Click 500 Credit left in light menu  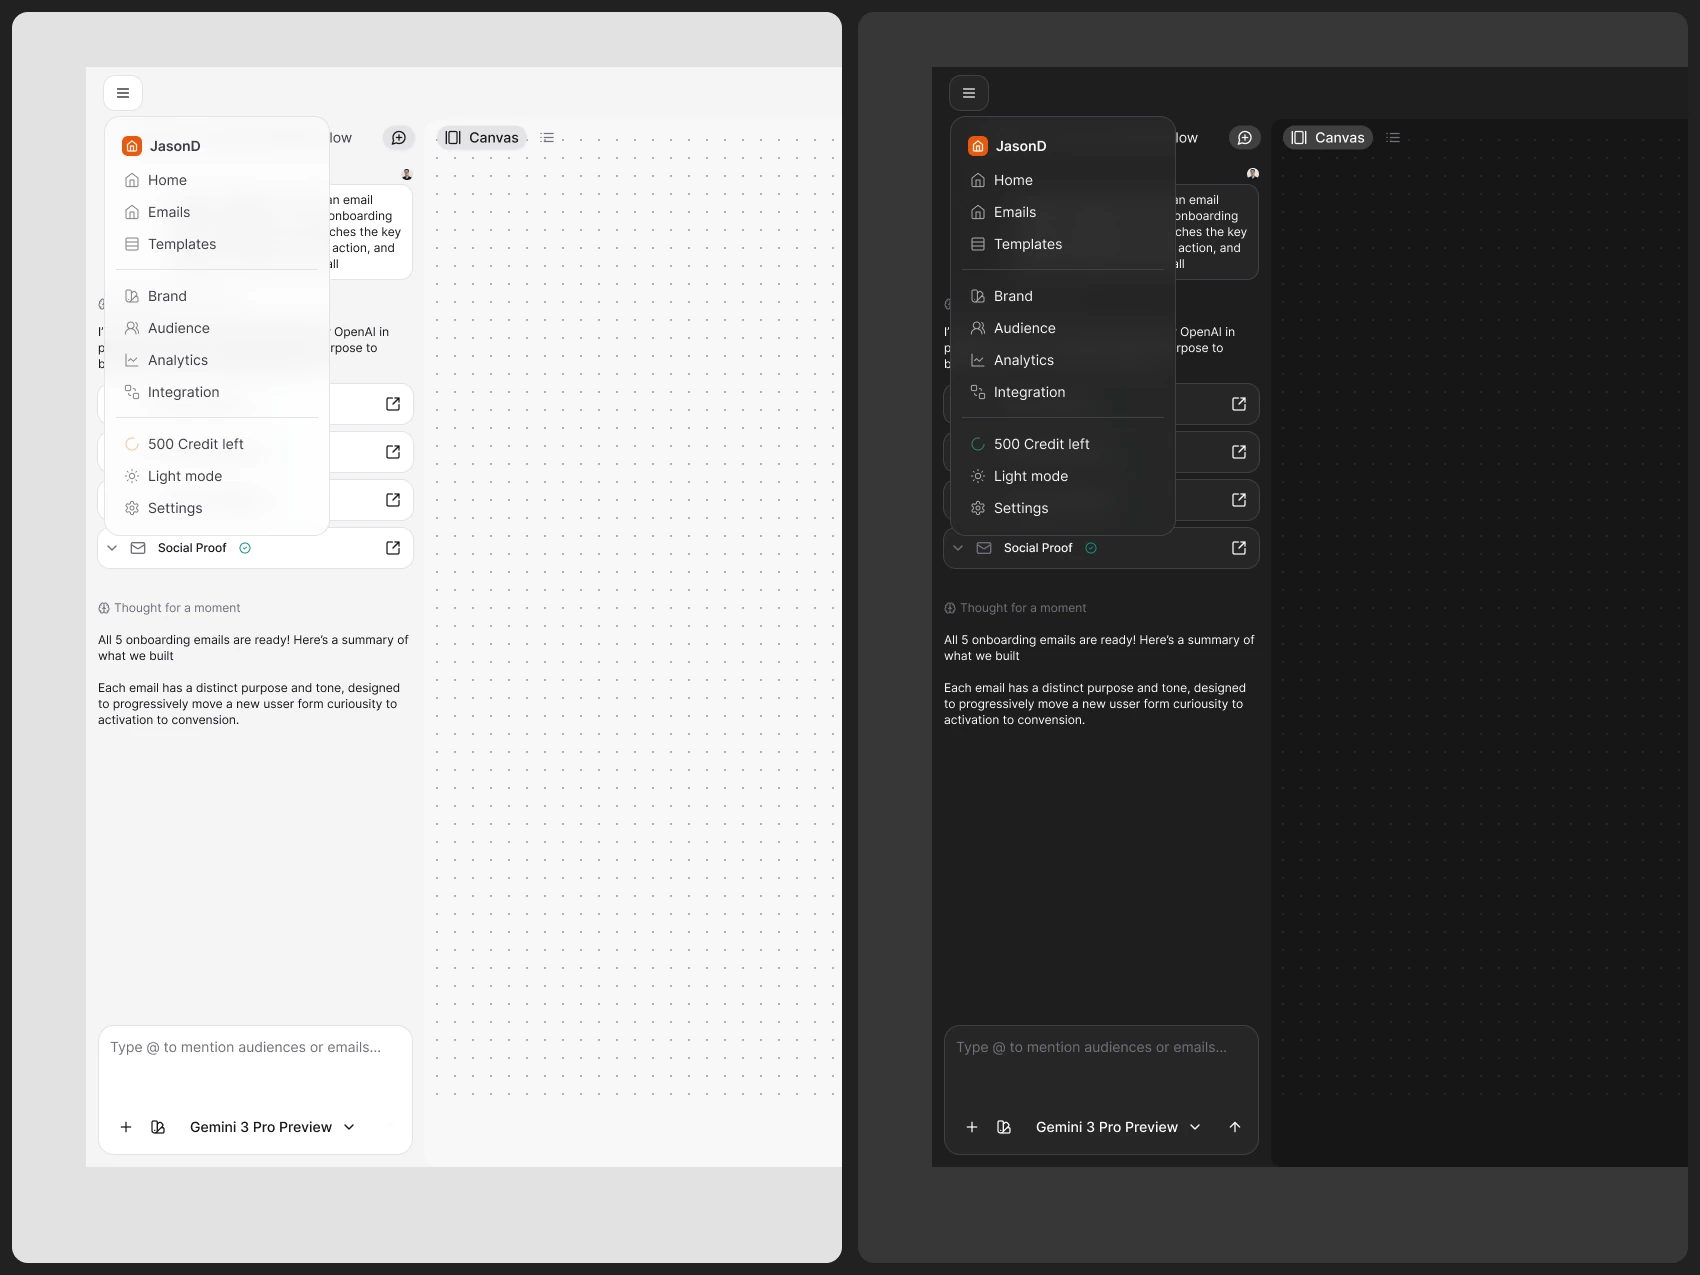pos(217,444)
